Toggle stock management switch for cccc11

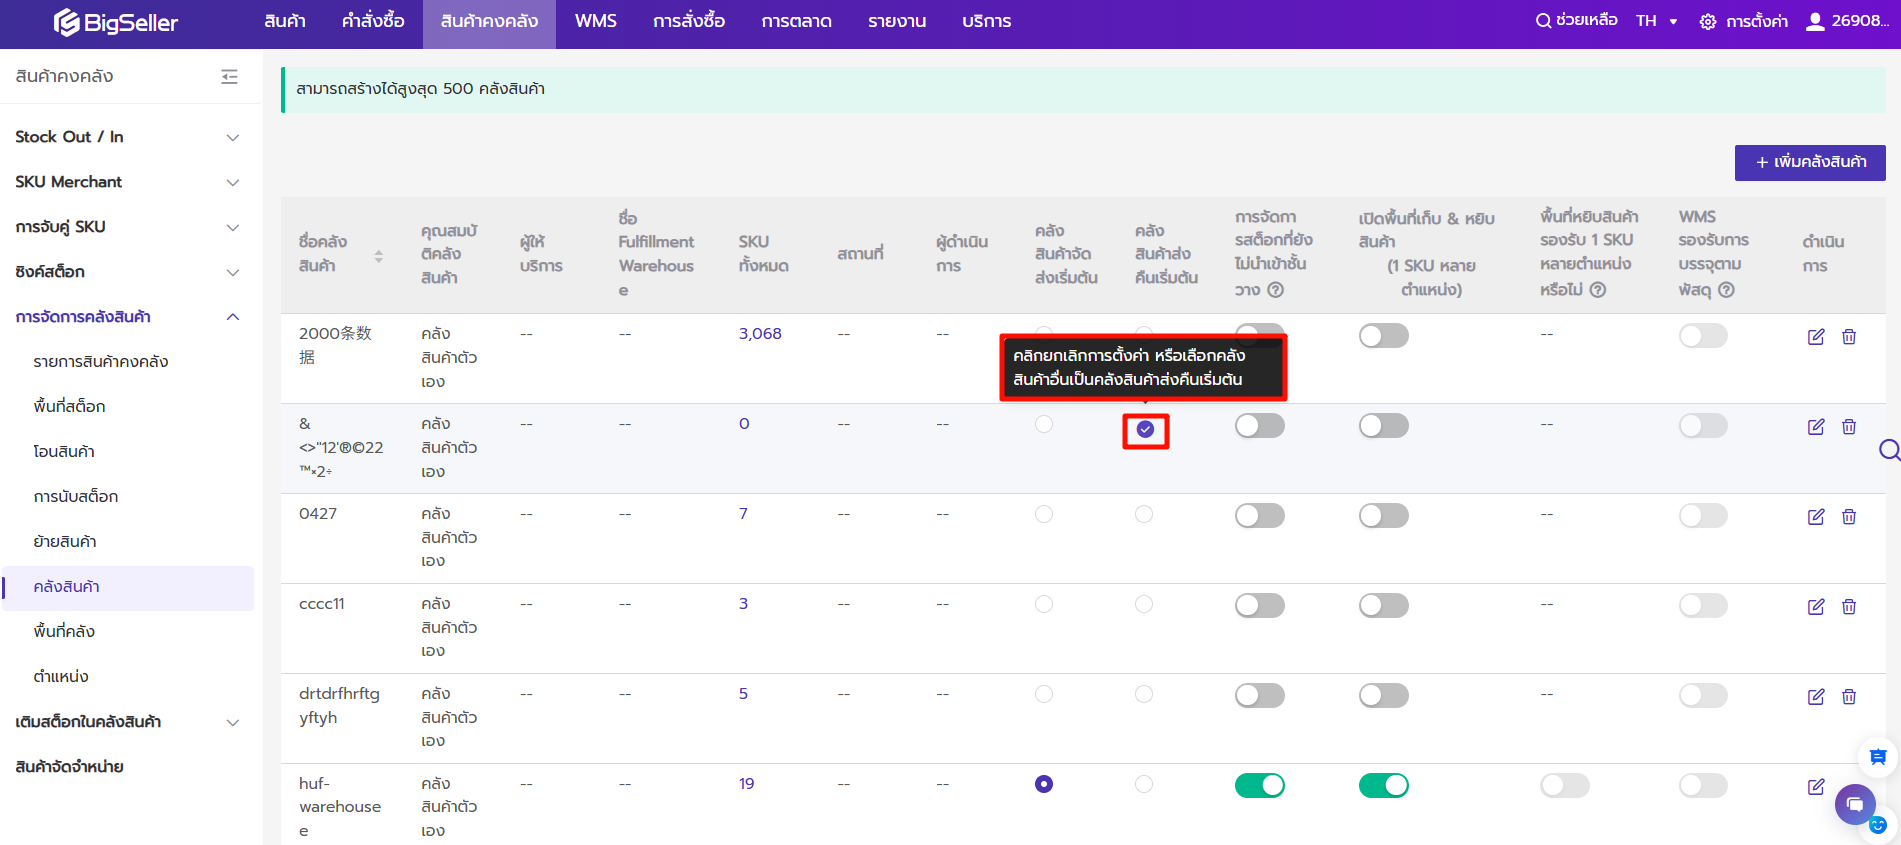(1260, 606)
